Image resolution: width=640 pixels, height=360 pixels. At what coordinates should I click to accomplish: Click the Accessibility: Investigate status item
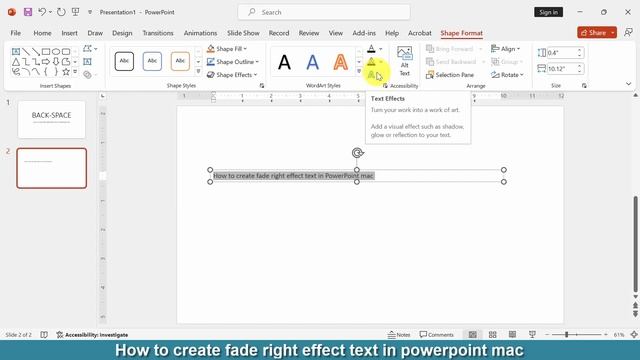92,335
